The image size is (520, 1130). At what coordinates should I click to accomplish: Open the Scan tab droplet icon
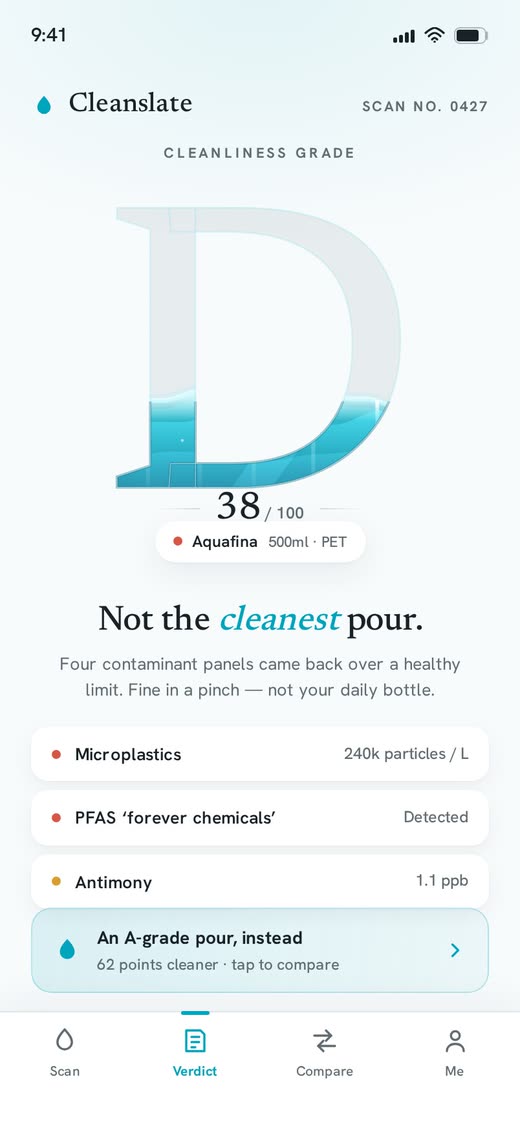coord(65,1040)
